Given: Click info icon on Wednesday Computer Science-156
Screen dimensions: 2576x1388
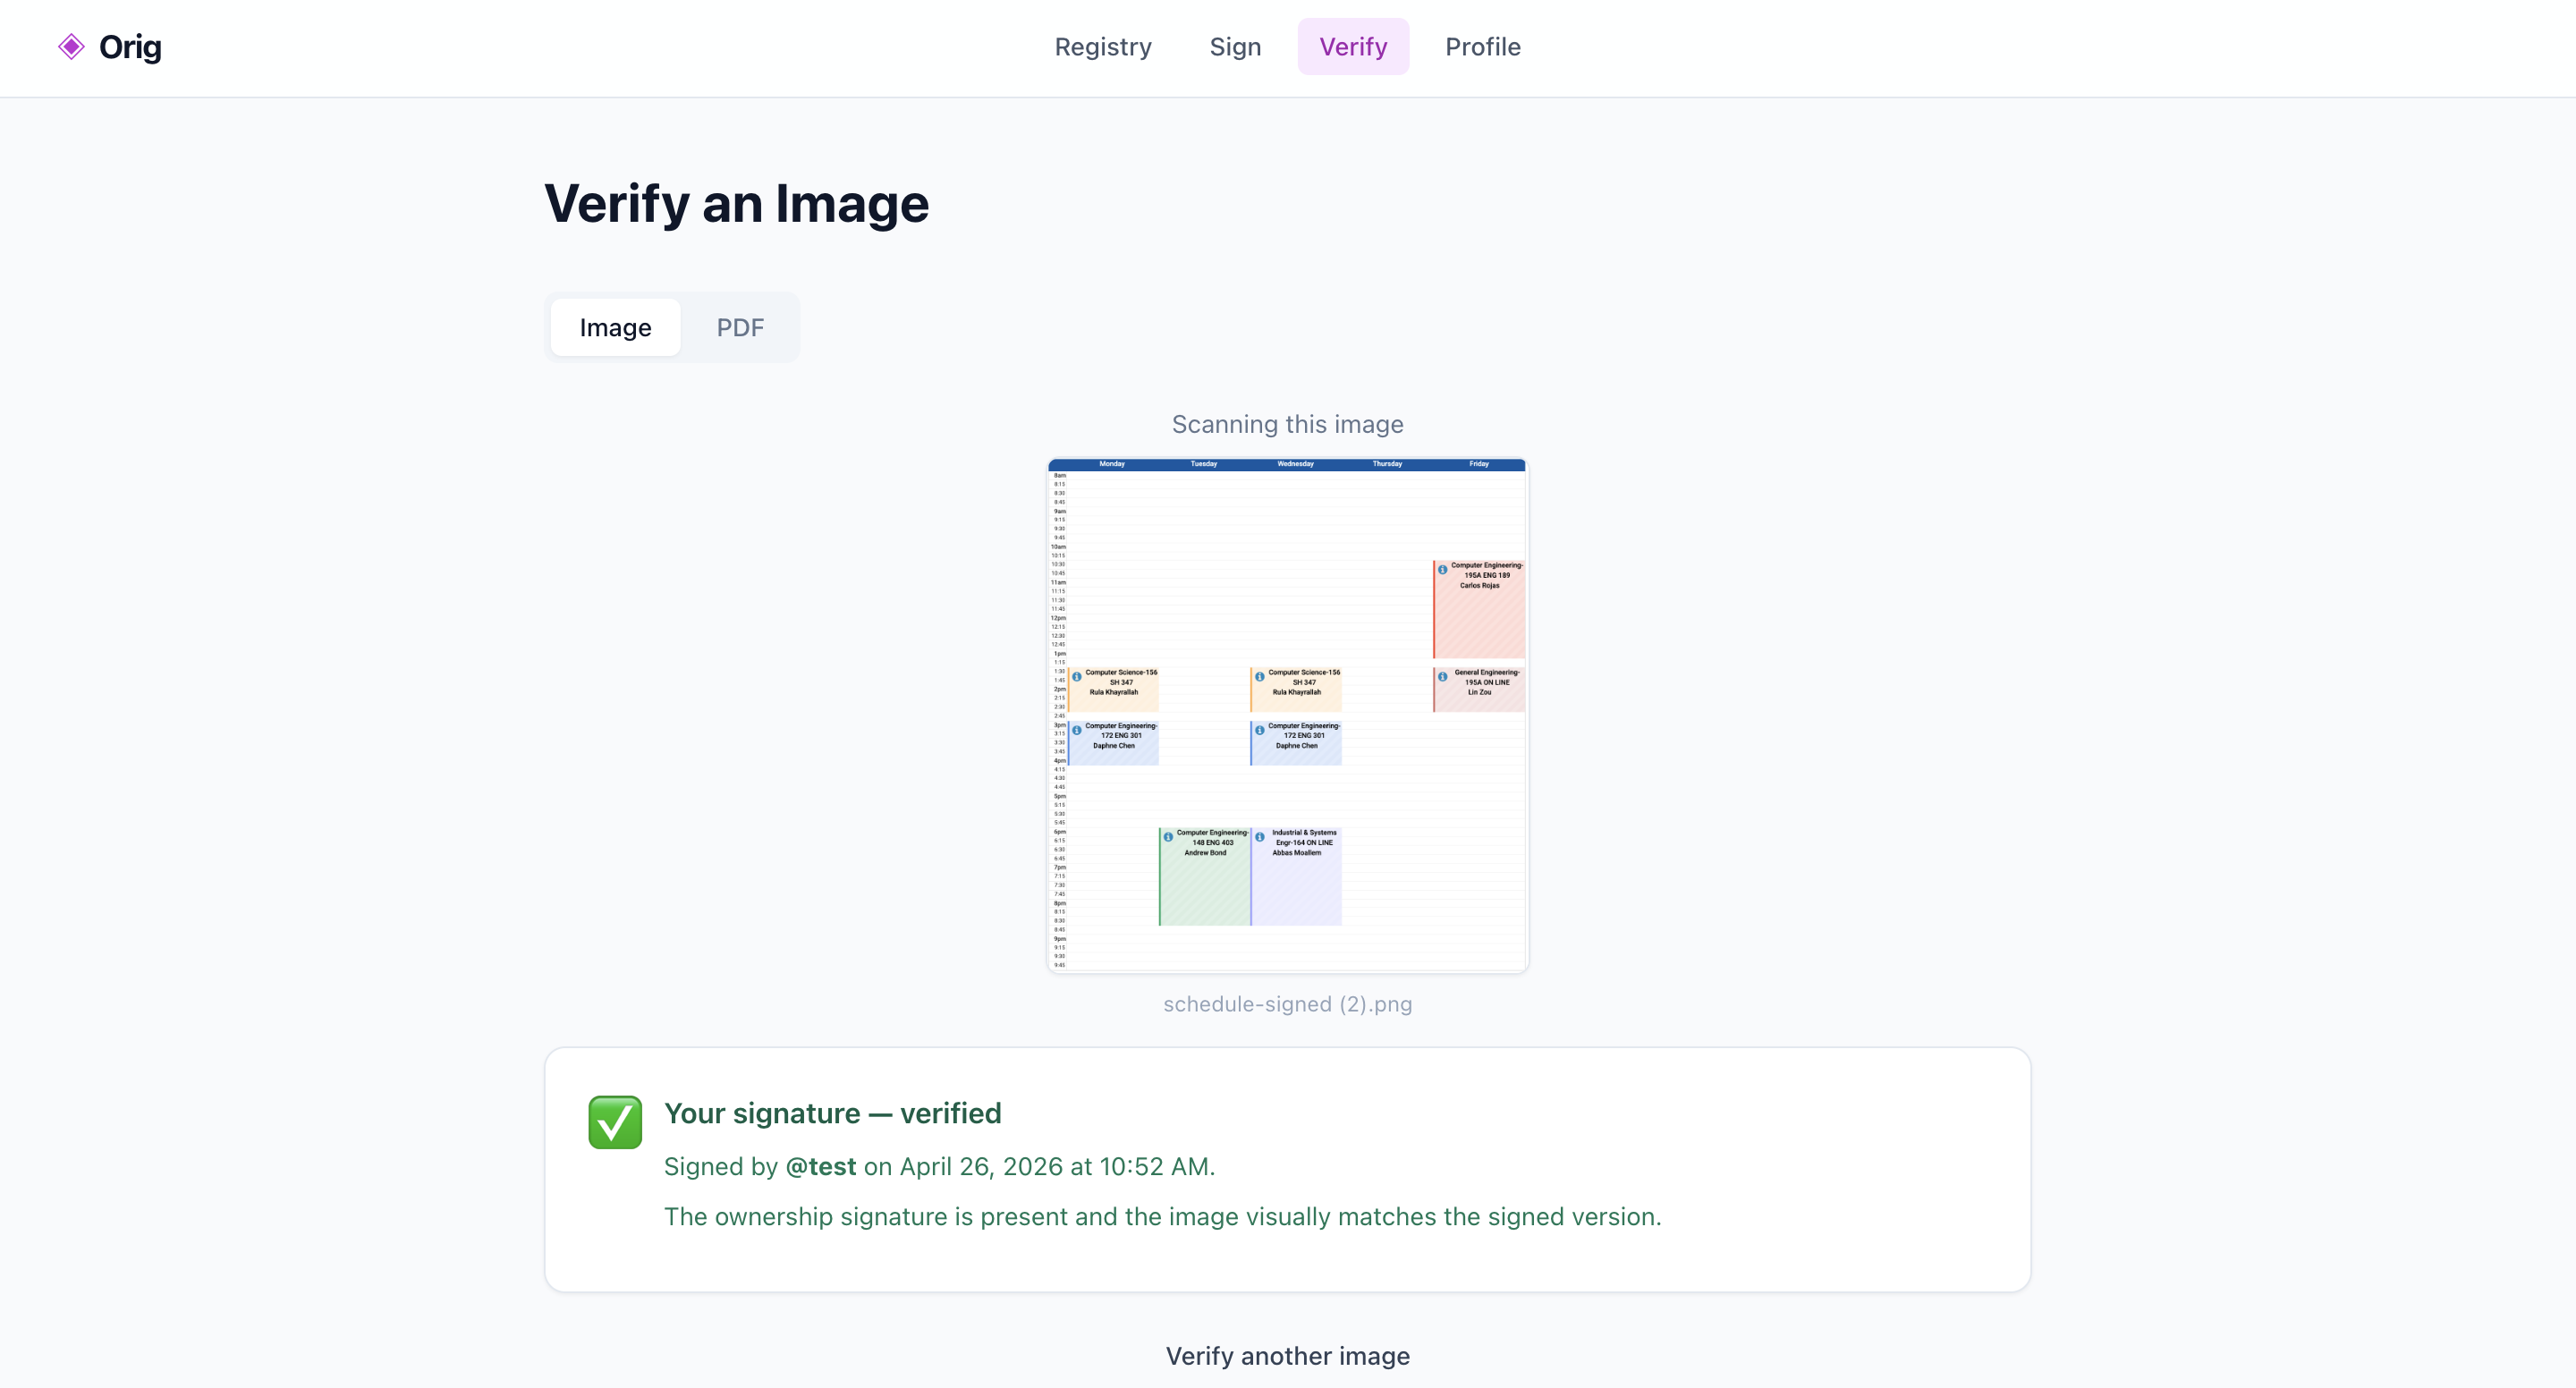Looking at the screenshot, I should pyautogui.click(x=1260, y=676).
